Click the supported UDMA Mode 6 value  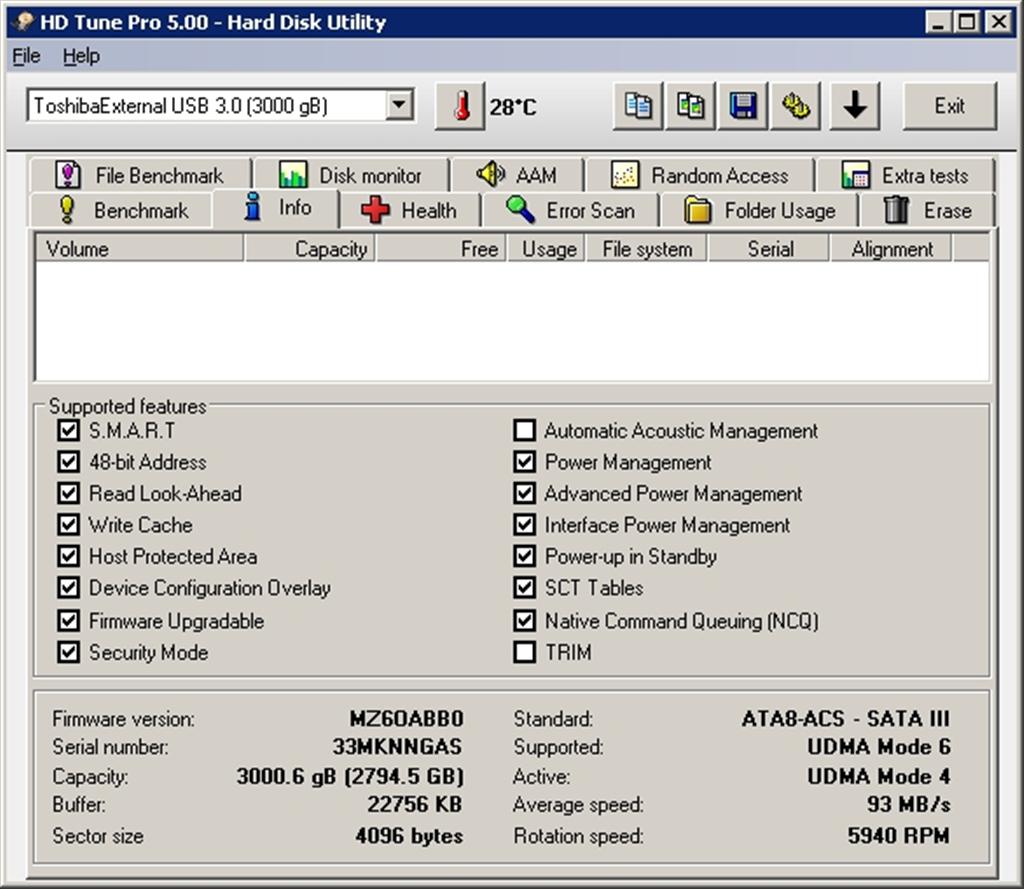(879, 747)
